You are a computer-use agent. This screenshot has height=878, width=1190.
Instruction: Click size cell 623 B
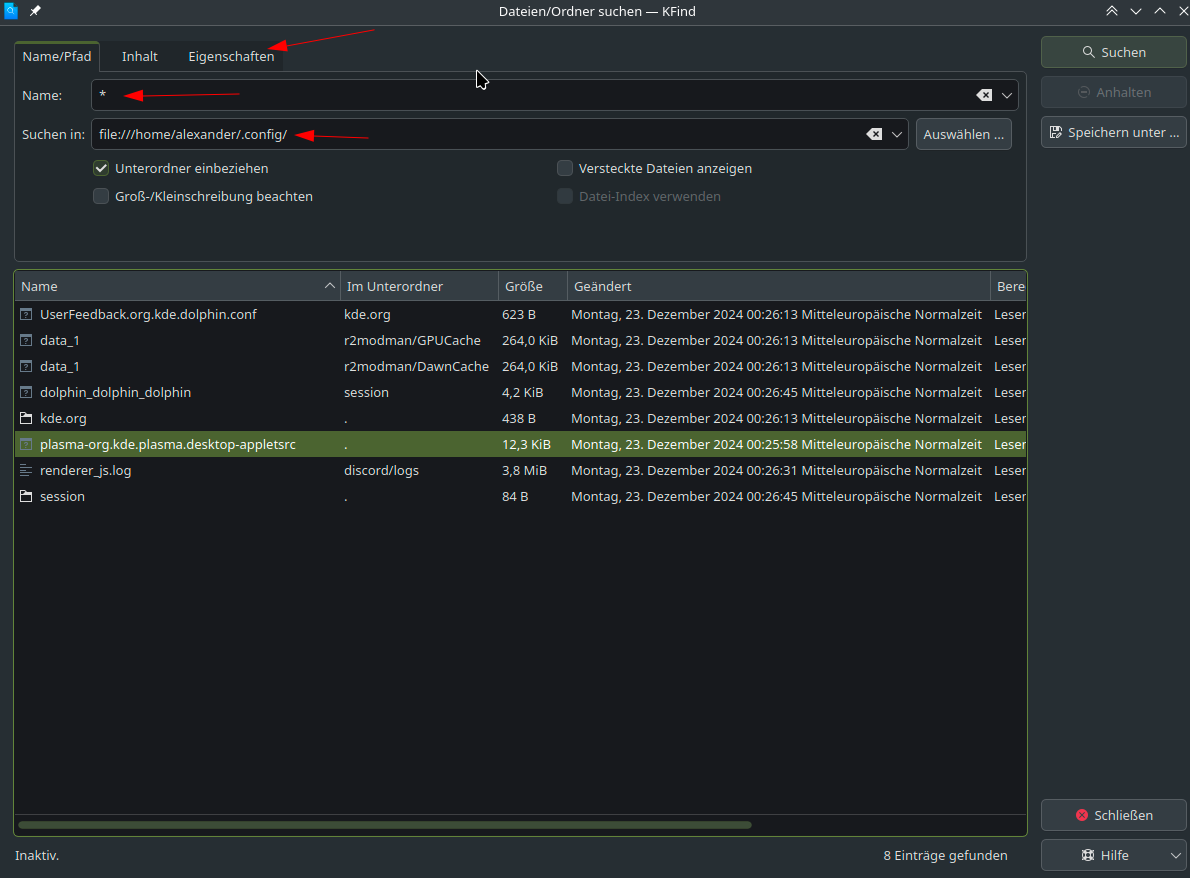click(518, 314)
